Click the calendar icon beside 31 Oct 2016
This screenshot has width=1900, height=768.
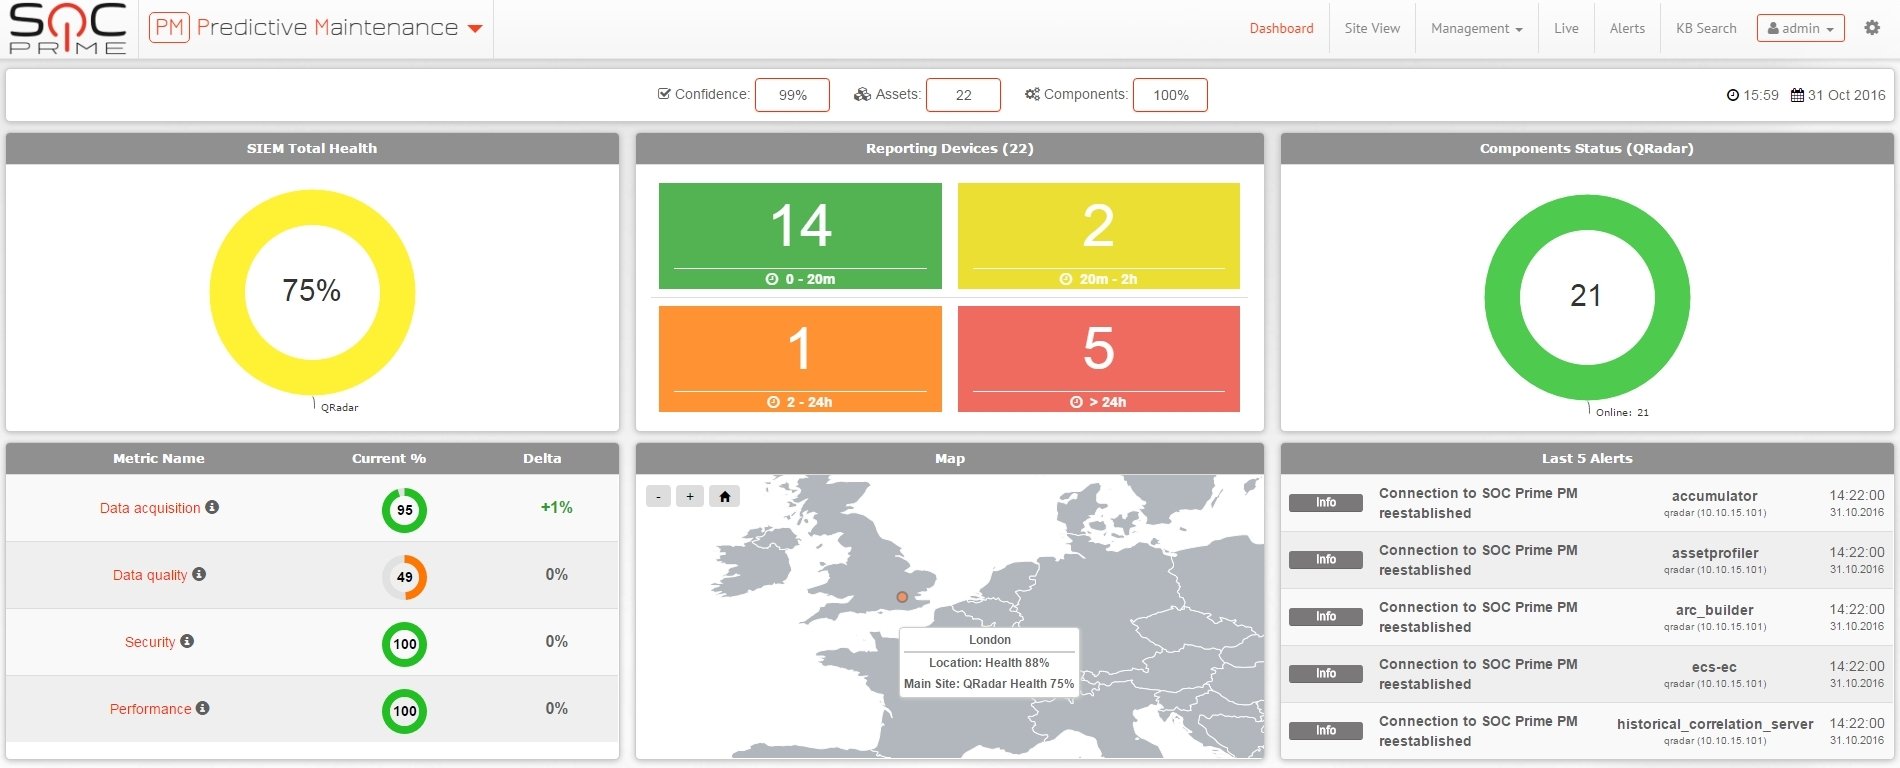(x=1797, y=95)
